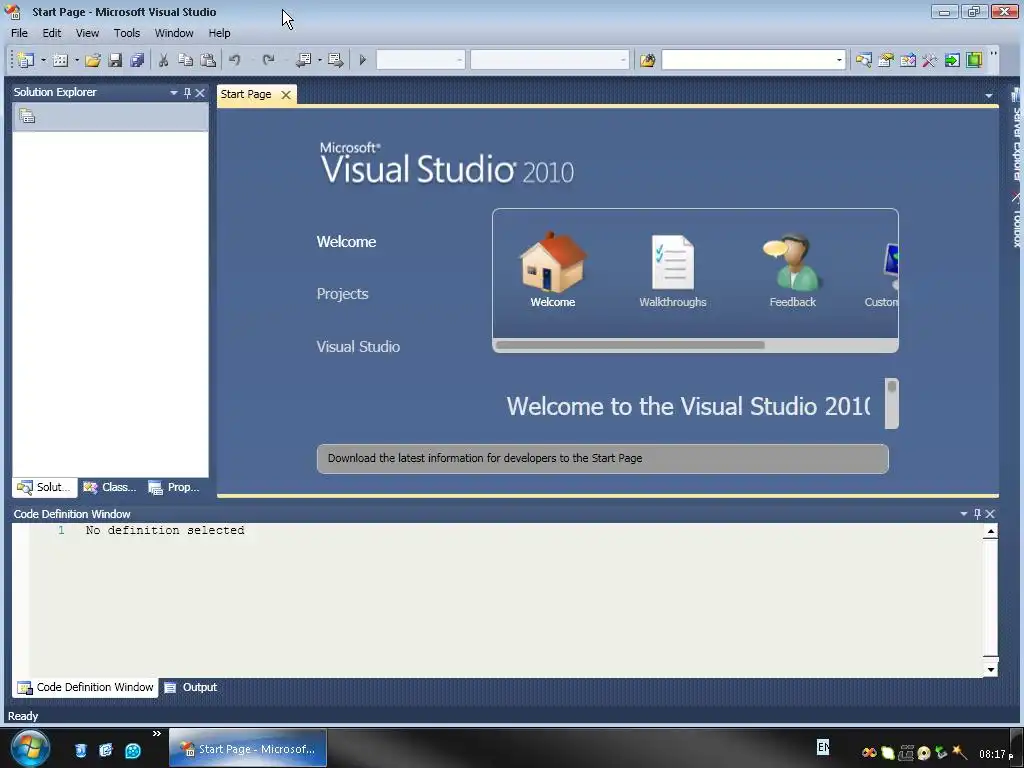Click the Navigate Forward toolbar icon
The height and width of the screenshot is (768, 1024).
click(336, 60)
